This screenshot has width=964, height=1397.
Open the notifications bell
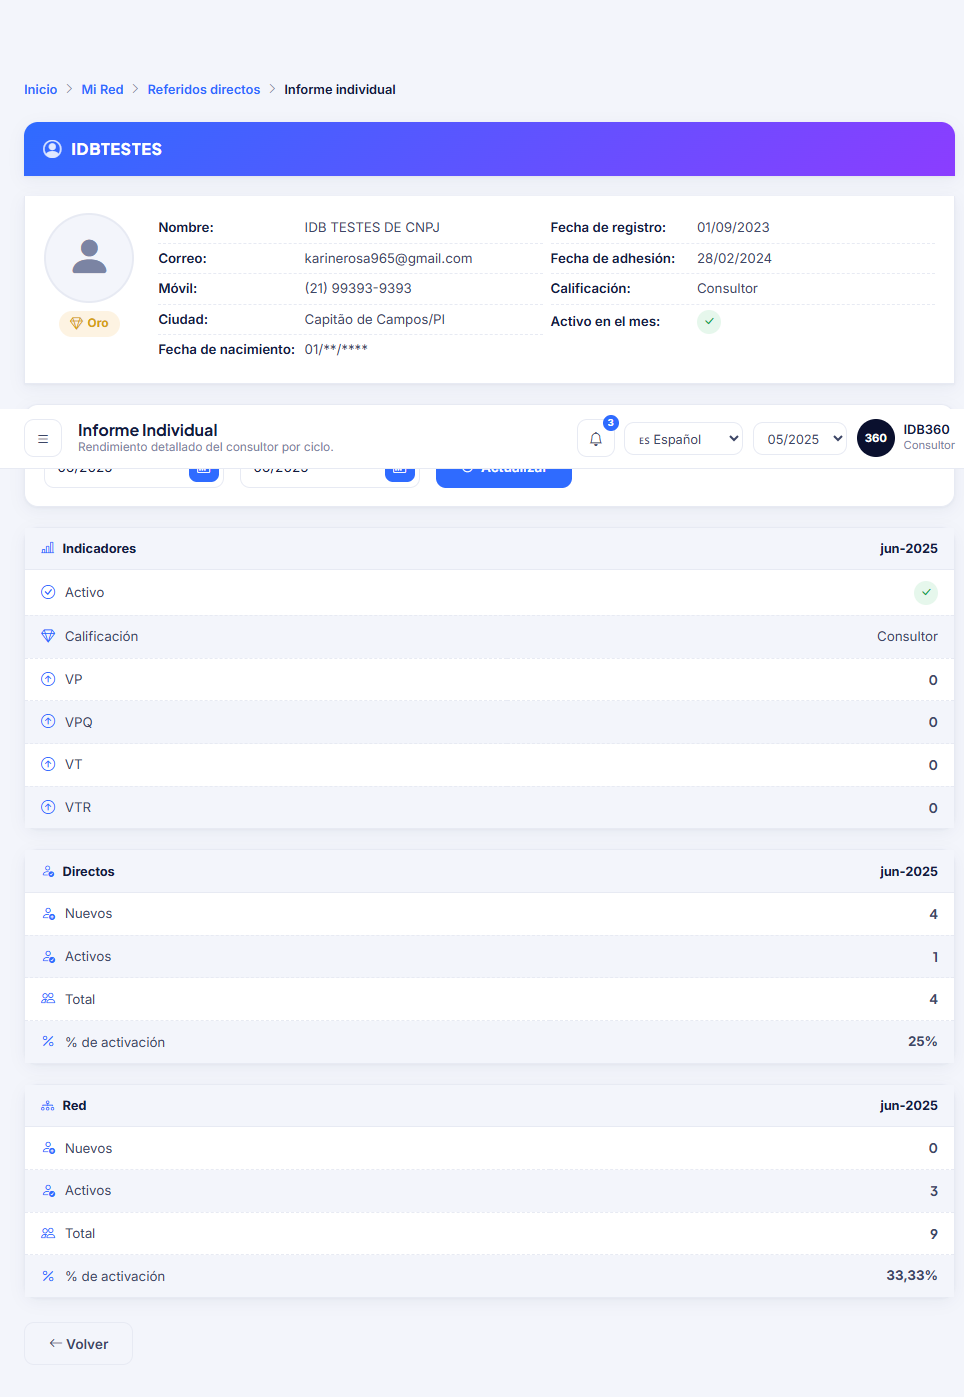pos(596,438)
